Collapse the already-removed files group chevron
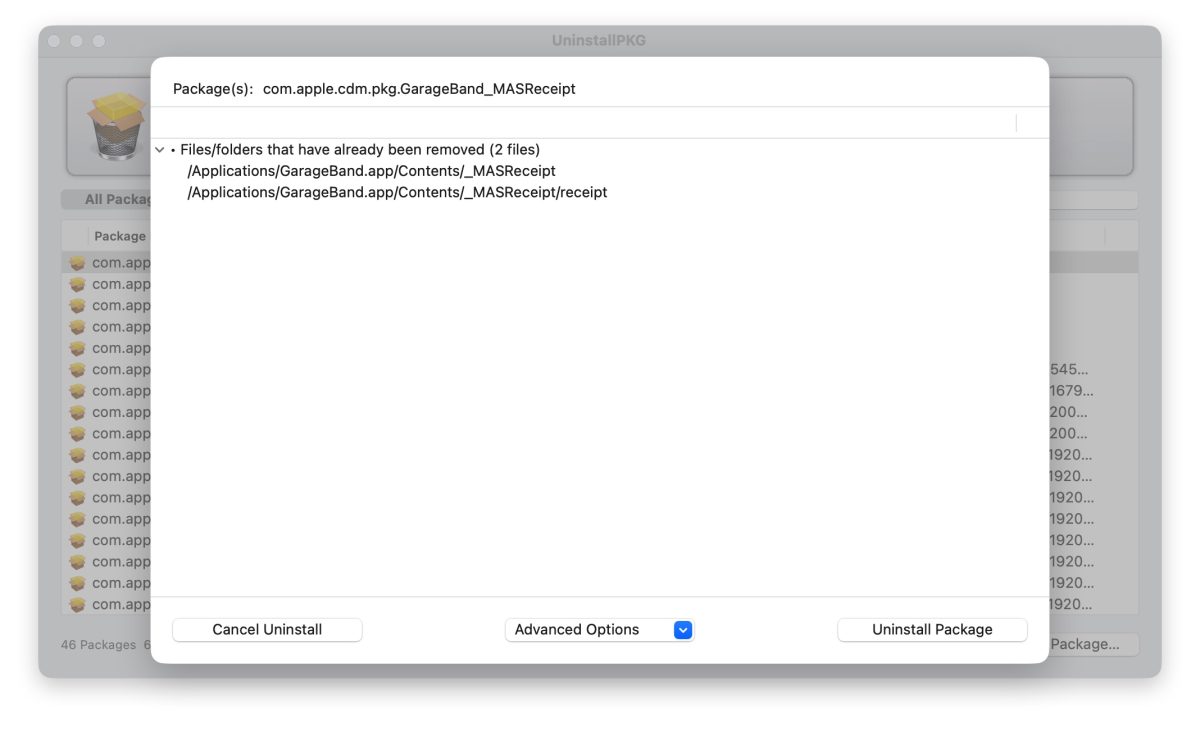The image size is (1200, 748). click(x=160, y=150)
